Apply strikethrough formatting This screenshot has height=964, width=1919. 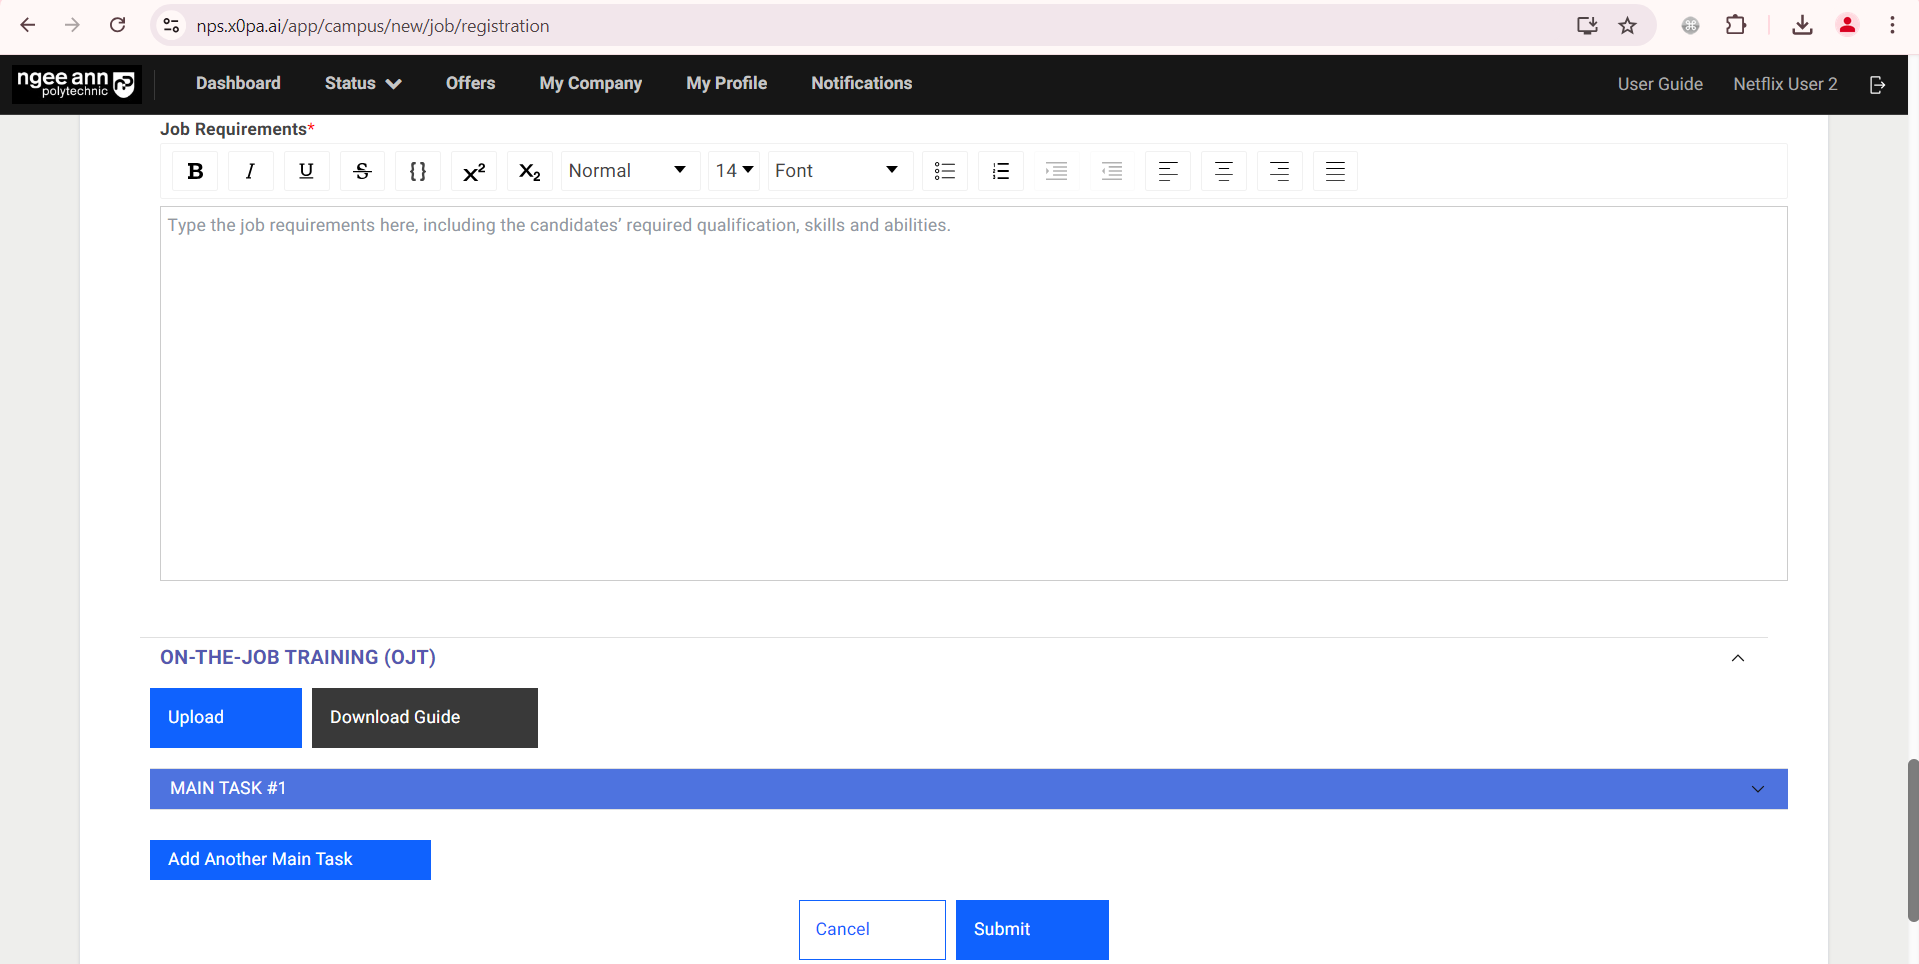362,171
